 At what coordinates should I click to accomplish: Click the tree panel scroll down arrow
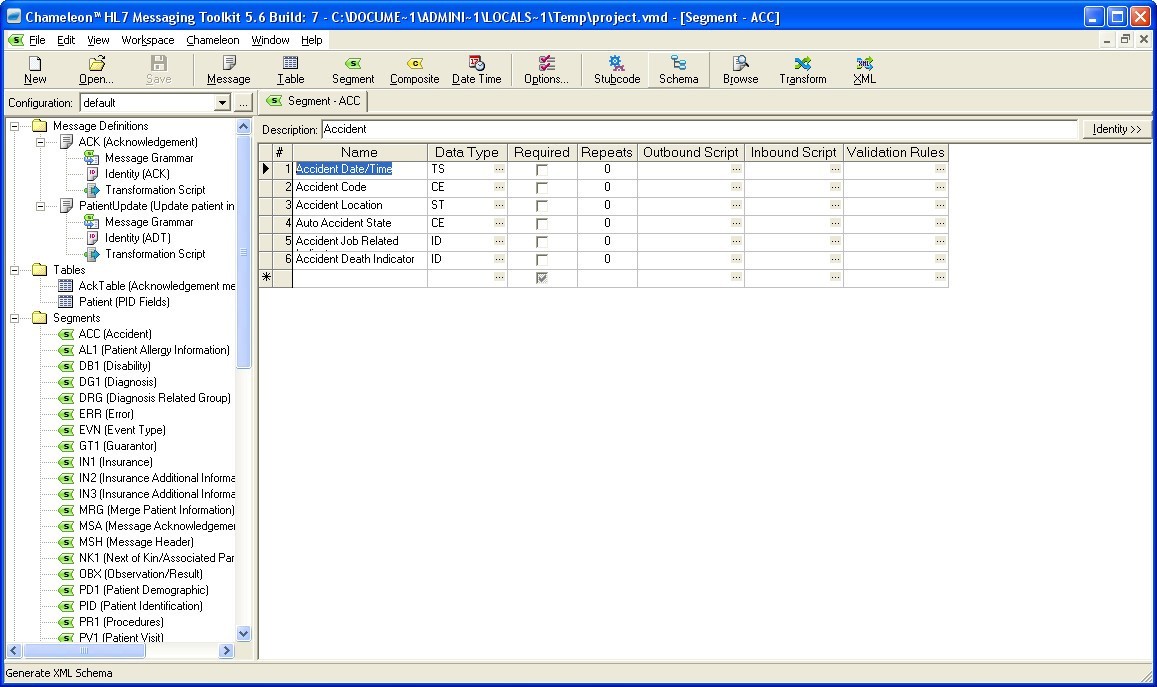coord(244,633)
